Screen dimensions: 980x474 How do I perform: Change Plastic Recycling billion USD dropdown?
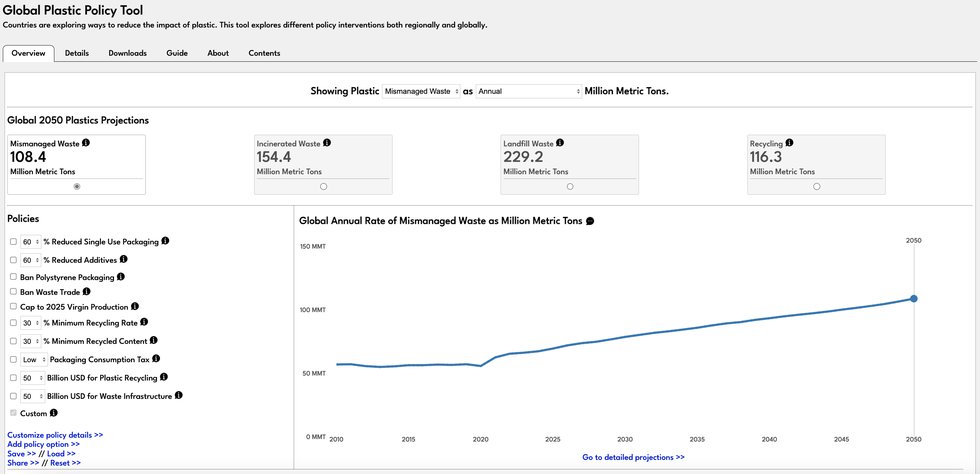32,378
